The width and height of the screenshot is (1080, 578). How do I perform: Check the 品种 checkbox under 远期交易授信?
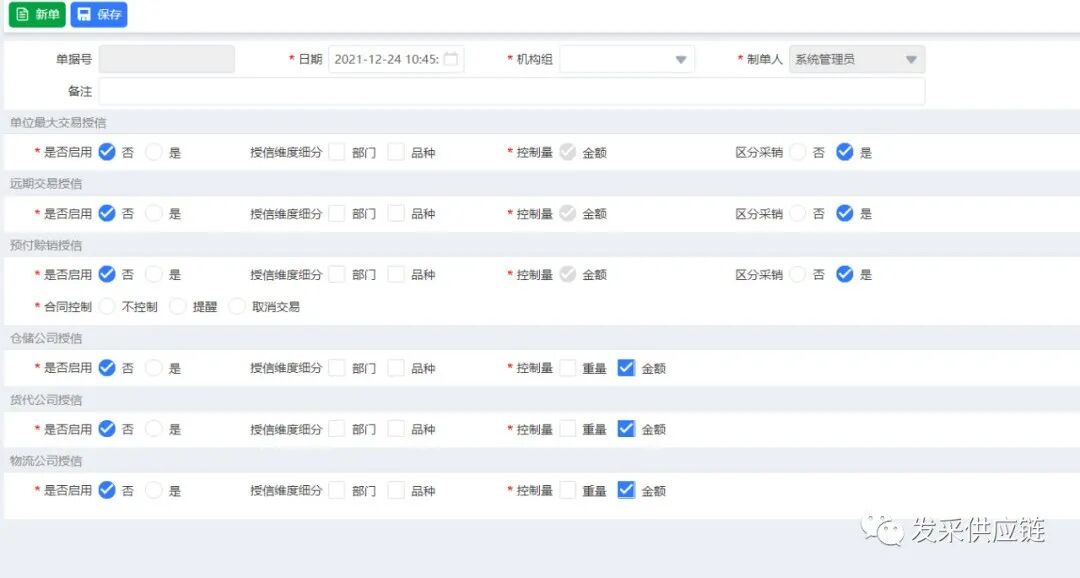point(396,213)
